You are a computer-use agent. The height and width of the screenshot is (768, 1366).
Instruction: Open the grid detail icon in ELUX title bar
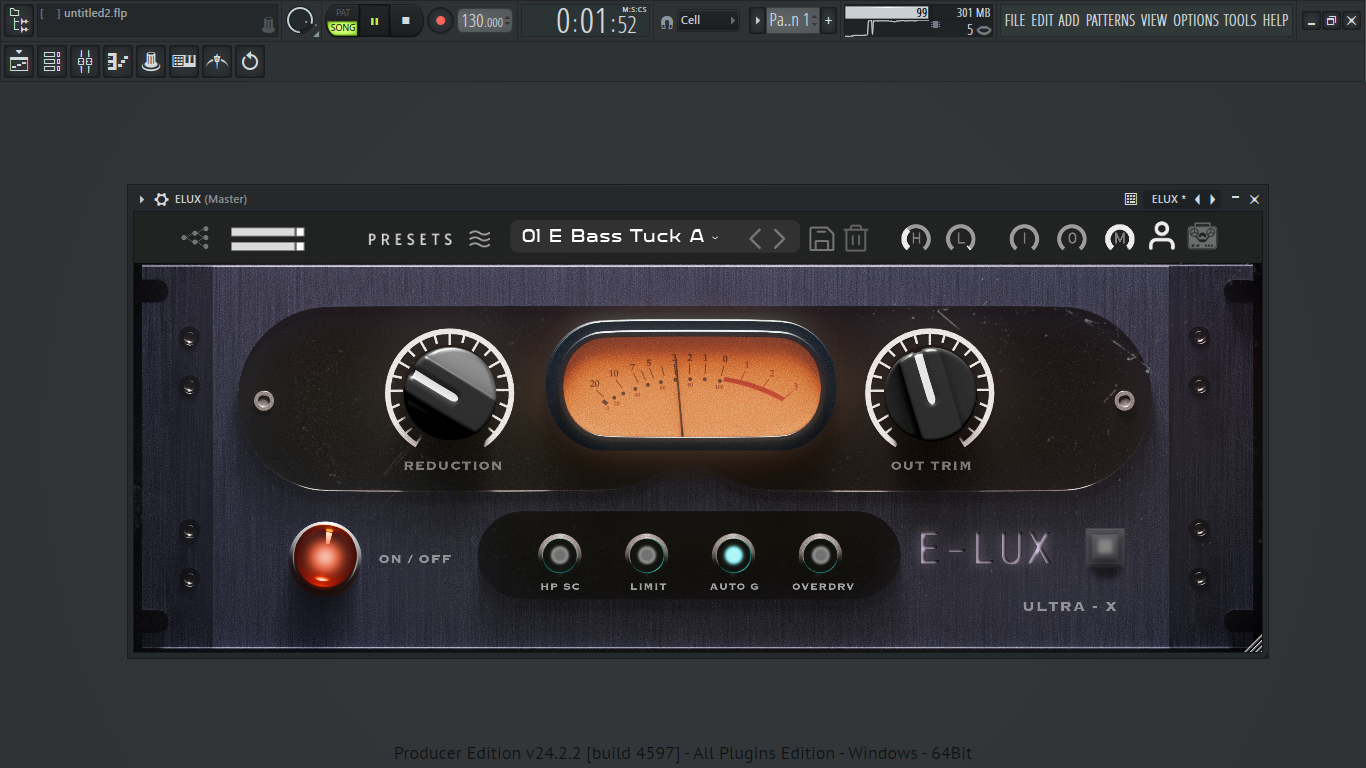tap(1131, 199)
